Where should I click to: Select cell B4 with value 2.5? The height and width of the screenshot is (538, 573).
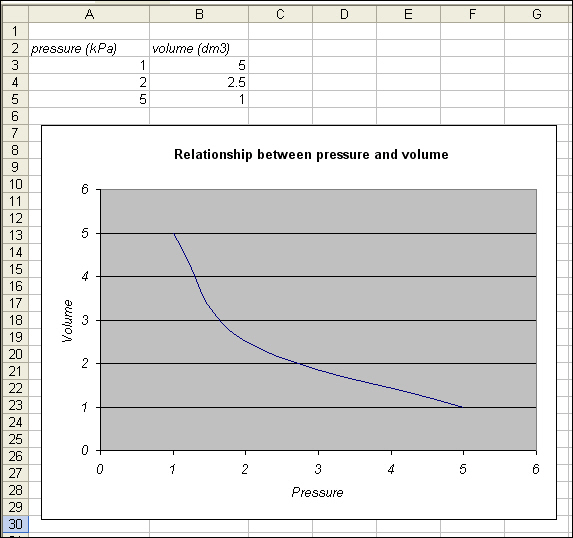tap(199, 82)
